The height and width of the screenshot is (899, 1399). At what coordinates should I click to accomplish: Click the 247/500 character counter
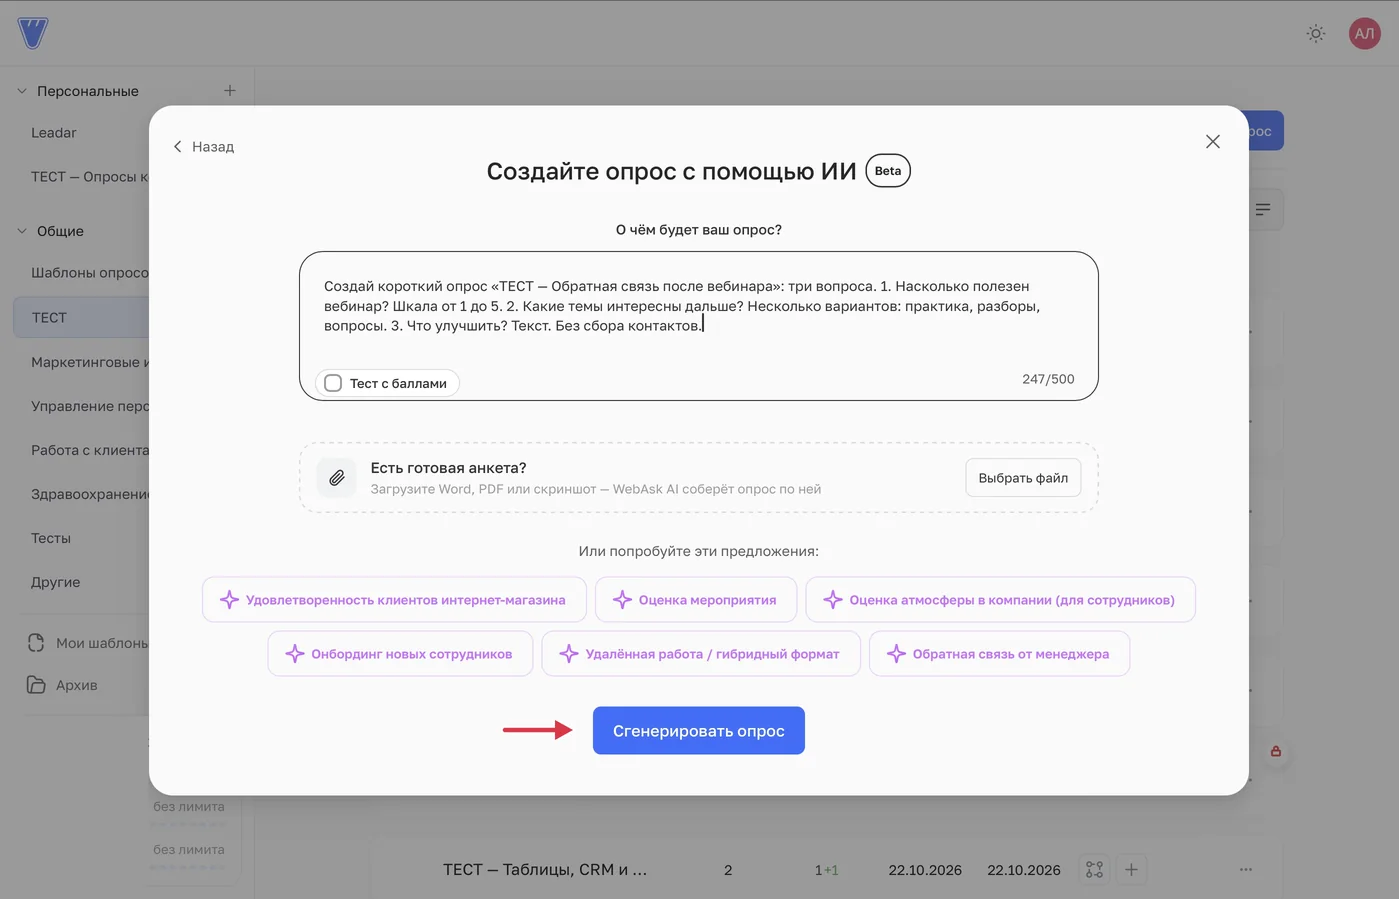coord(1048,379)
